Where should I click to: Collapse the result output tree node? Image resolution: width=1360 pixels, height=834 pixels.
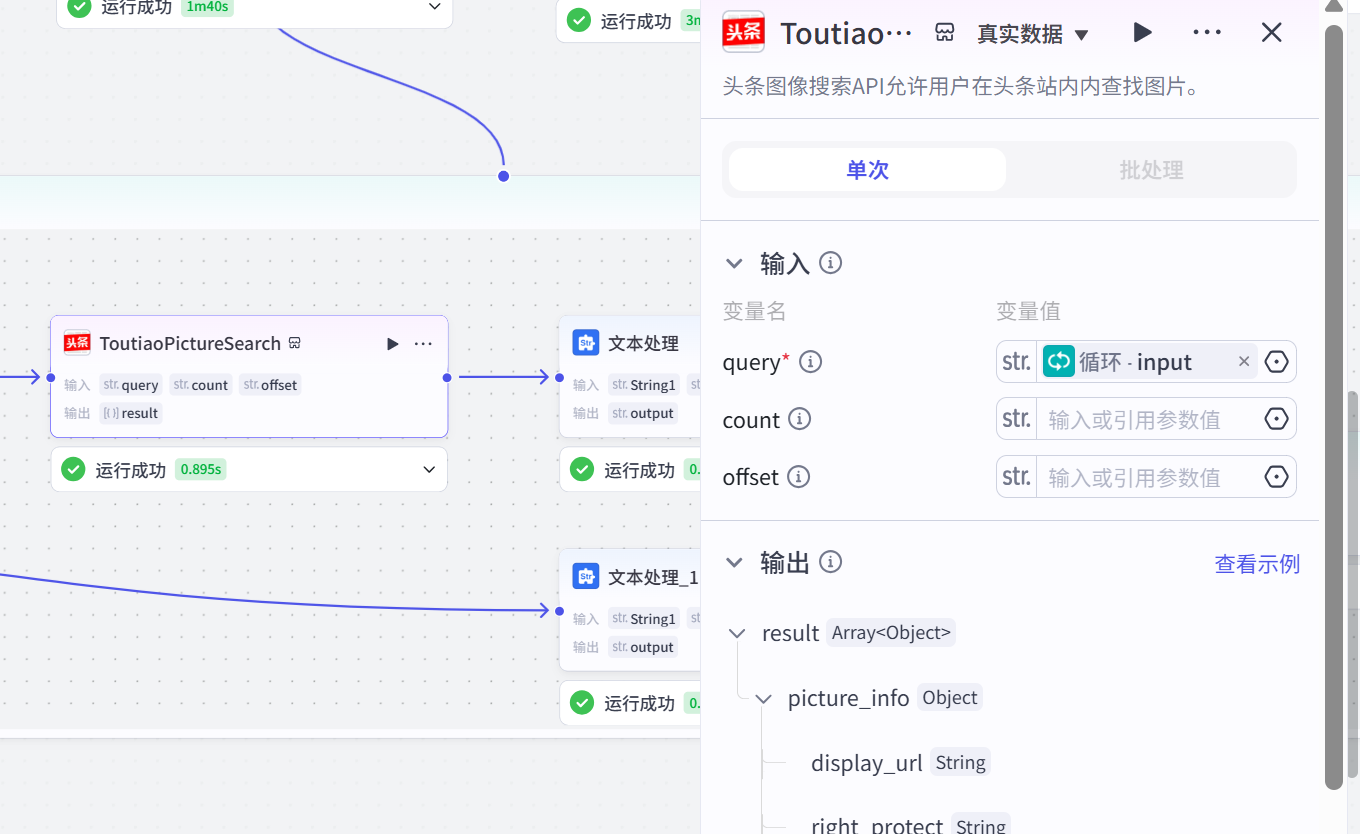tap(737, 633)
